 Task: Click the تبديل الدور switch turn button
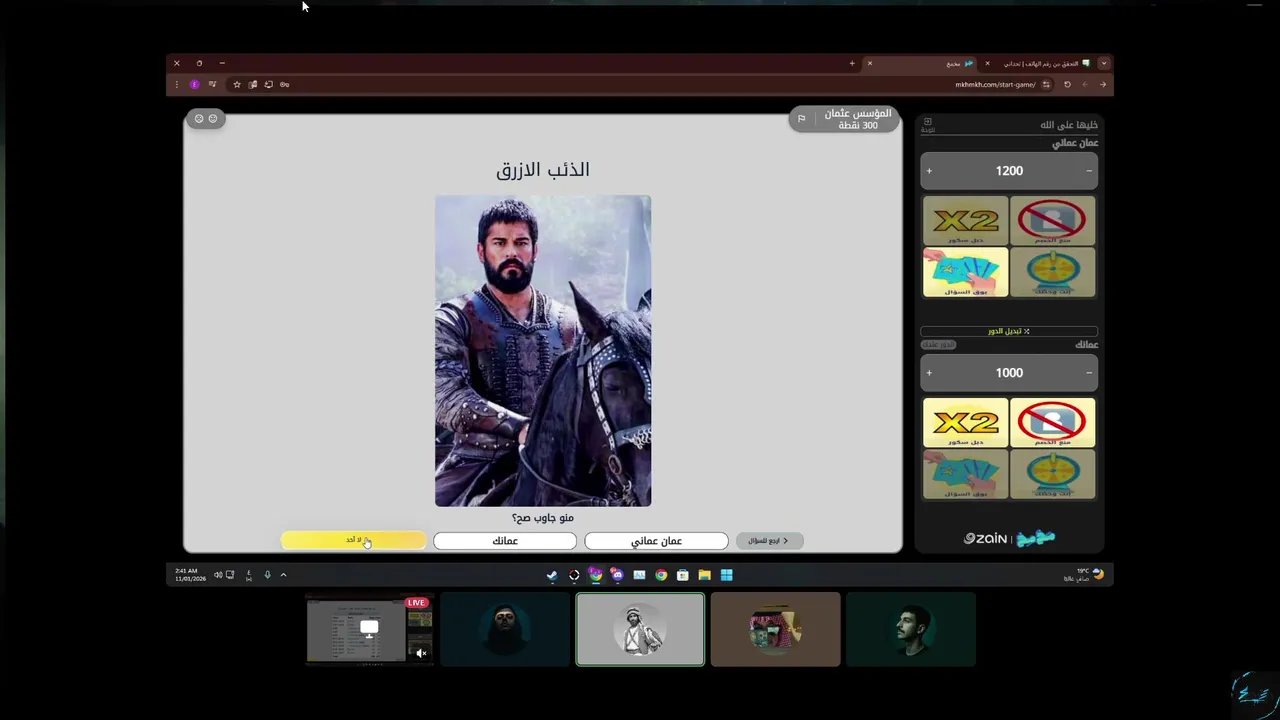[x=1009, y=331]
